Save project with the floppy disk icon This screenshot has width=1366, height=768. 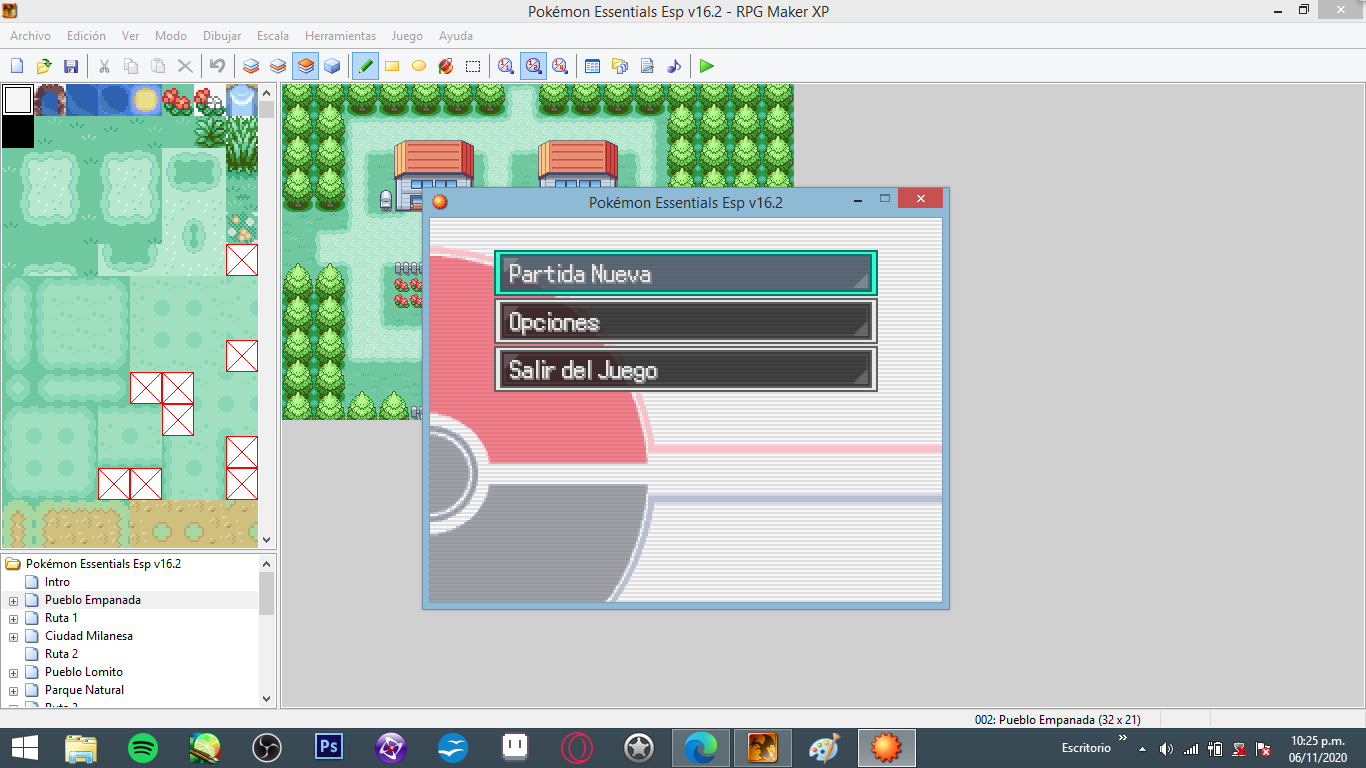71,66
